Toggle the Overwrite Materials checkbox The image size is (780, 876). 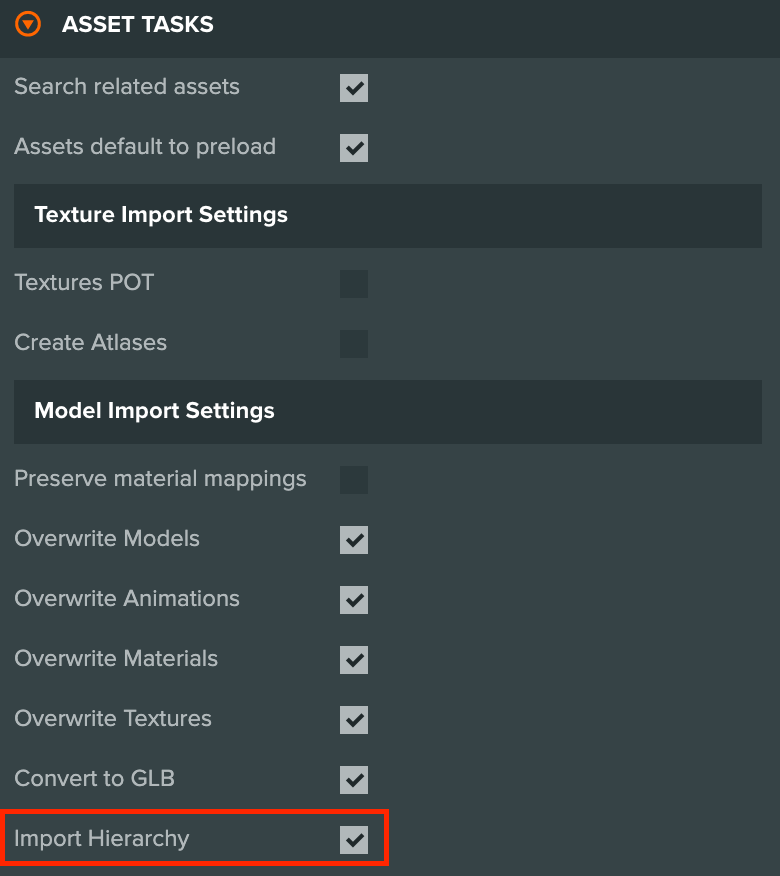(x=354, y=660)
